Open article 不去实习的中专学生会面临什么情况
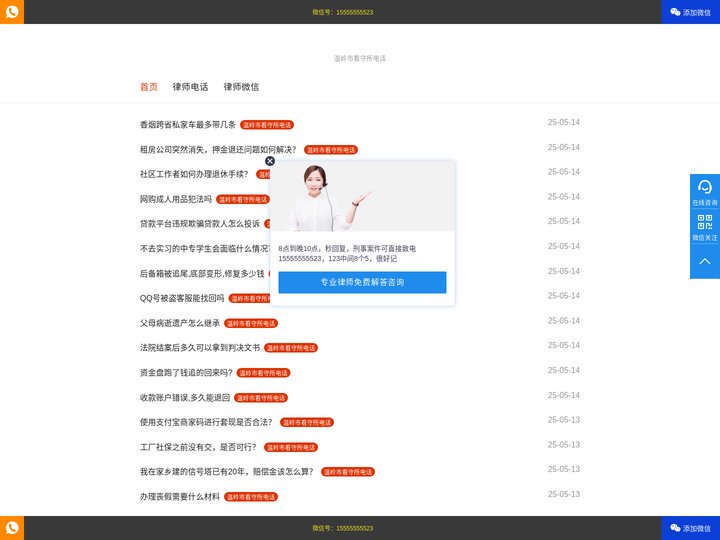The width and height of the screenshot is (720, 540). point(205,248)
